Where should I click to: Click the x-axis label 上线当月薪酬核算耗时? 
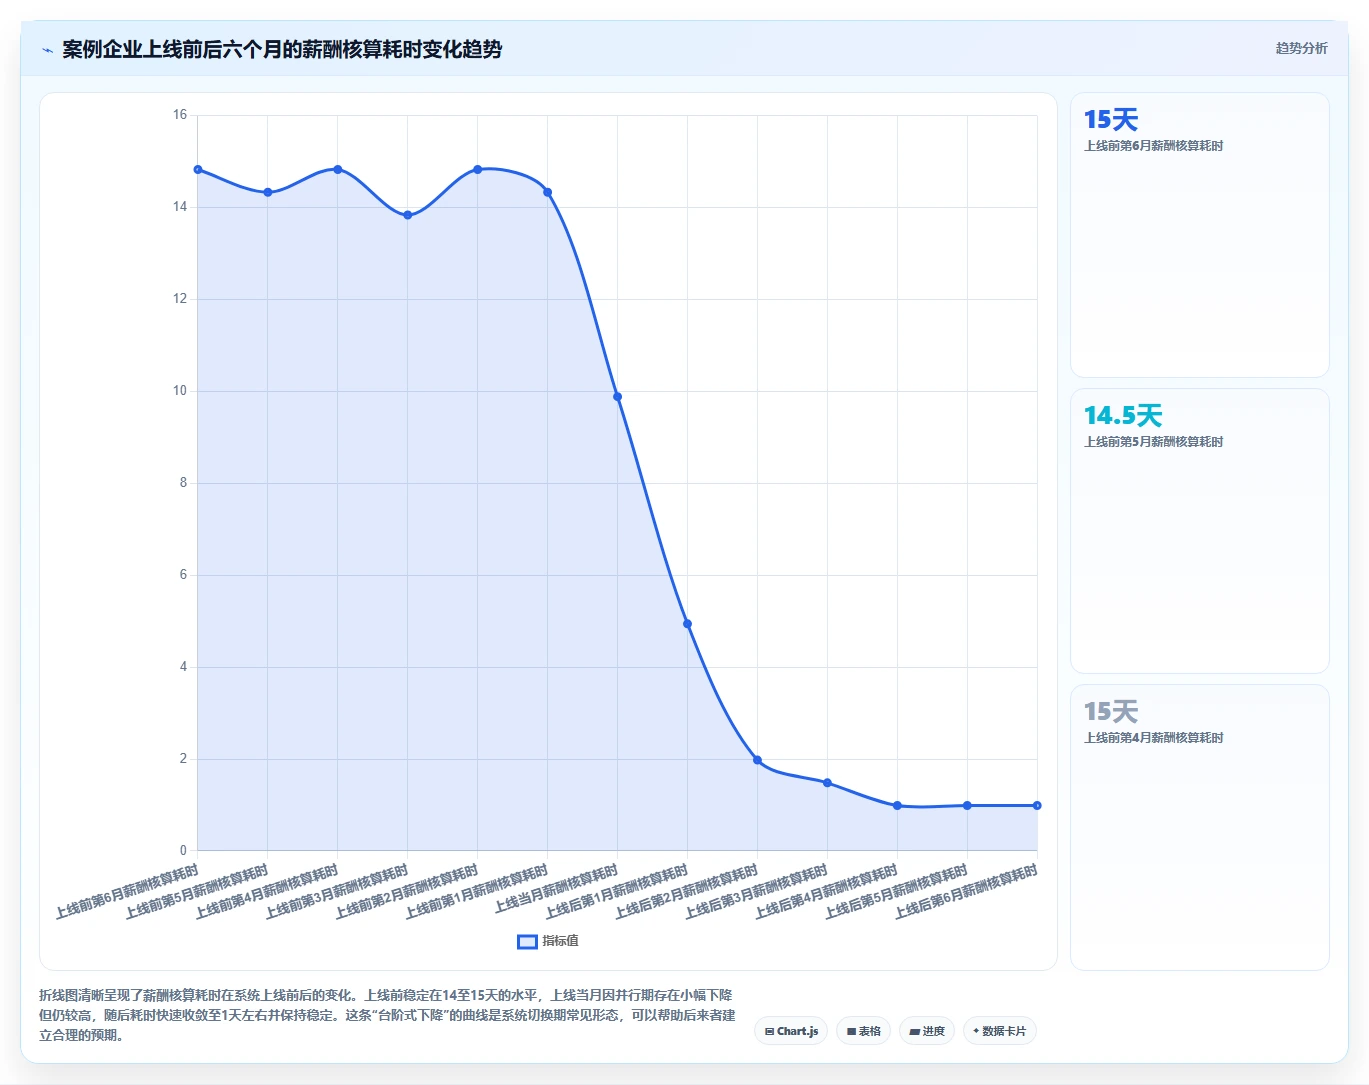[x=557, y=890]
